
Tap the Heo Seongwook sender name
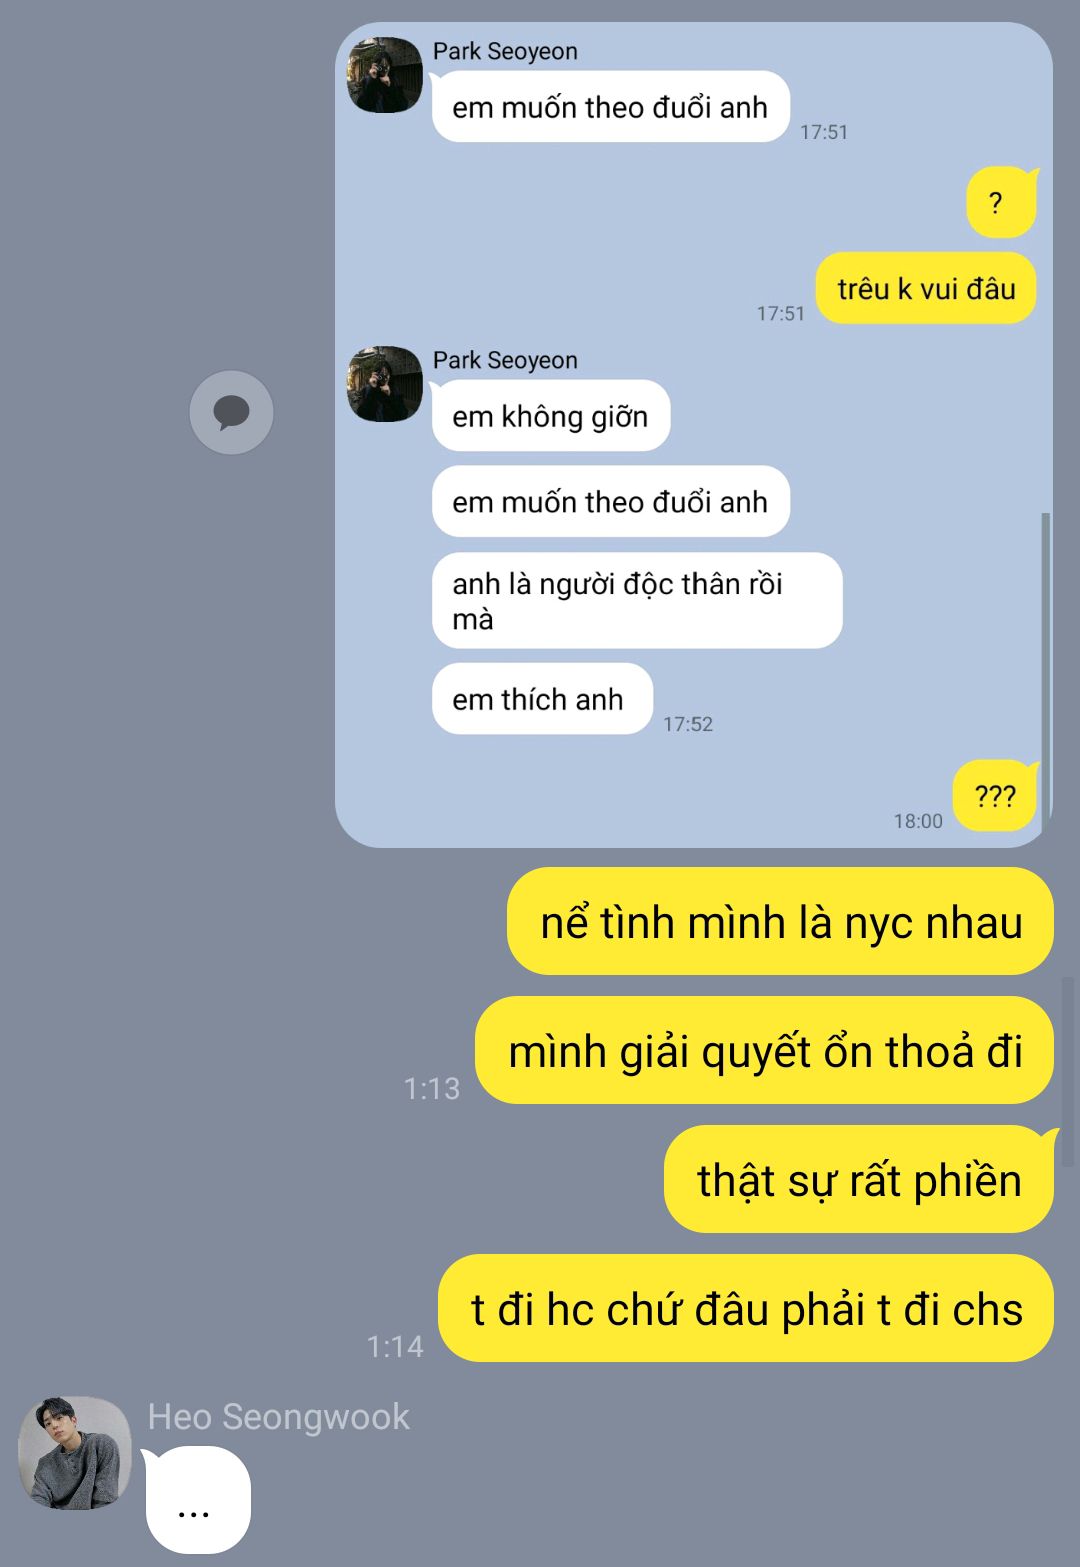coord(278,1416)
